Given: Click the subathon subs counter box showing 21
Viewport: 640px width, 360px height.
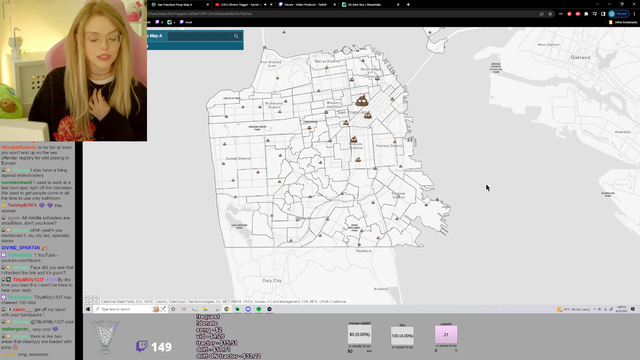Looking at the screenshot, I should [446, 334].
